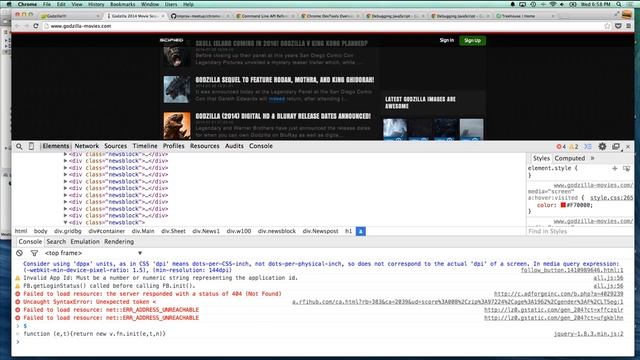Switch the drawer to the Rendering tab

[119, 242]
